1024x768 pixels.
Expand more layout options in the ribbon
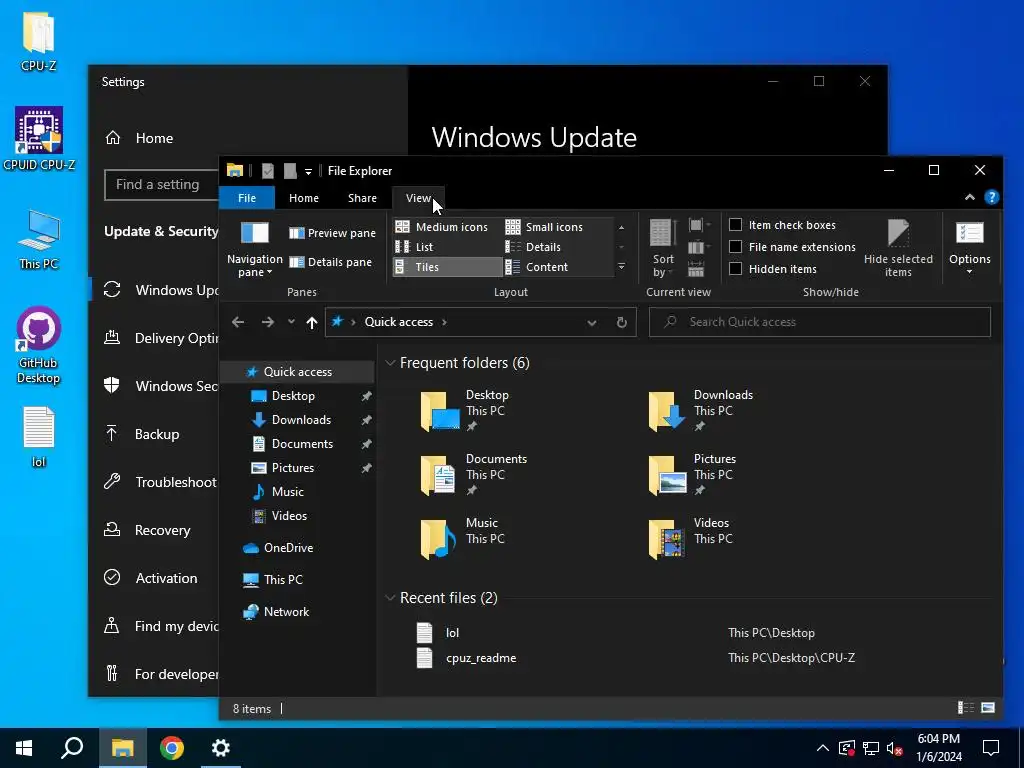[621, 266]
